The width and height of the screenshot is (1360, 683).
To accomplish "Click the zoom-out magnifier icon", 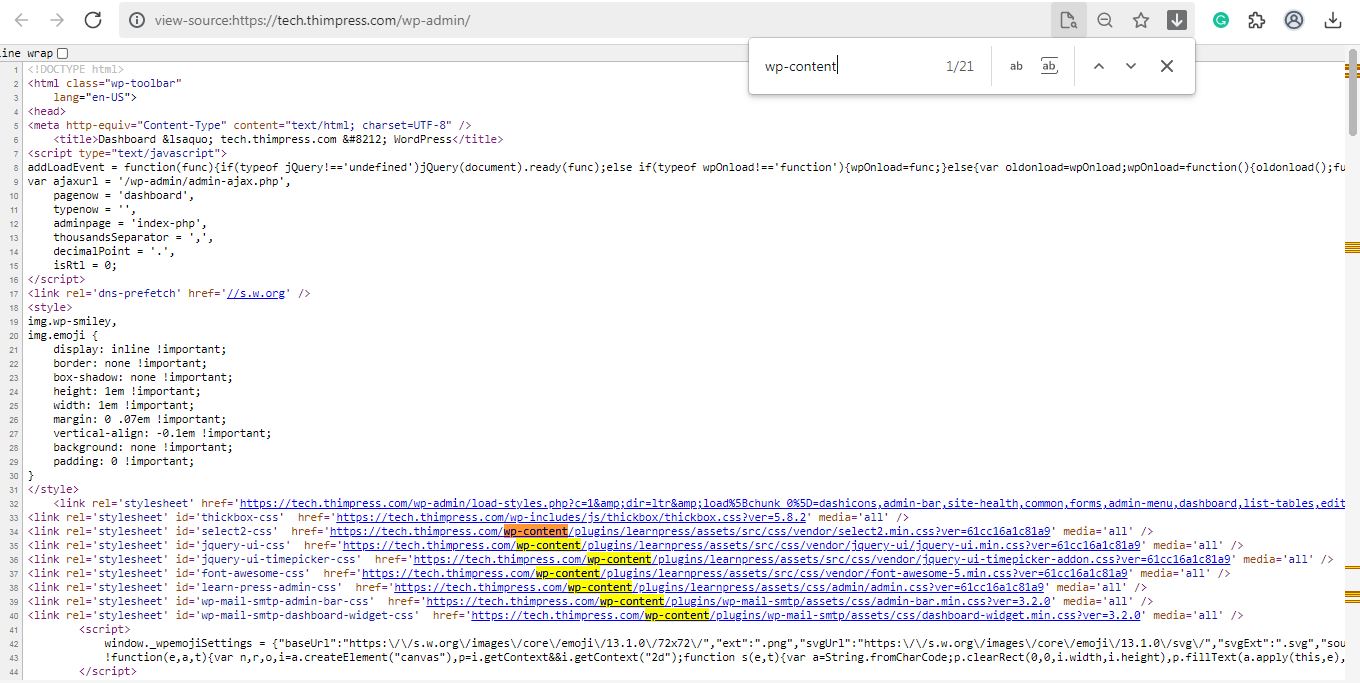I will pos(1105,19).
